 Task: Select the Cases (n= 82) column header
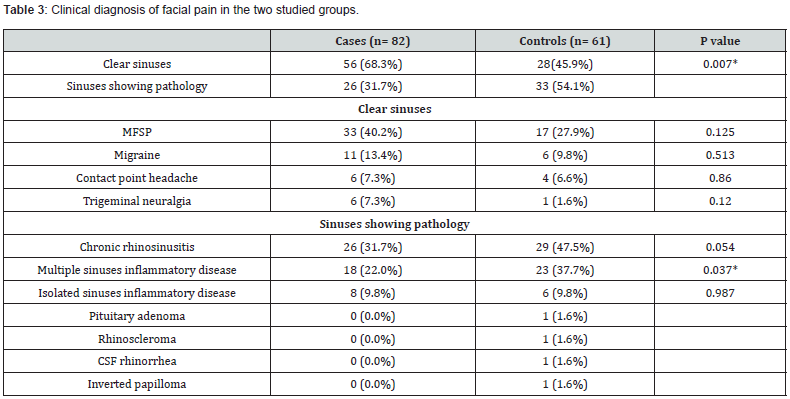click(x=373, y=41)
